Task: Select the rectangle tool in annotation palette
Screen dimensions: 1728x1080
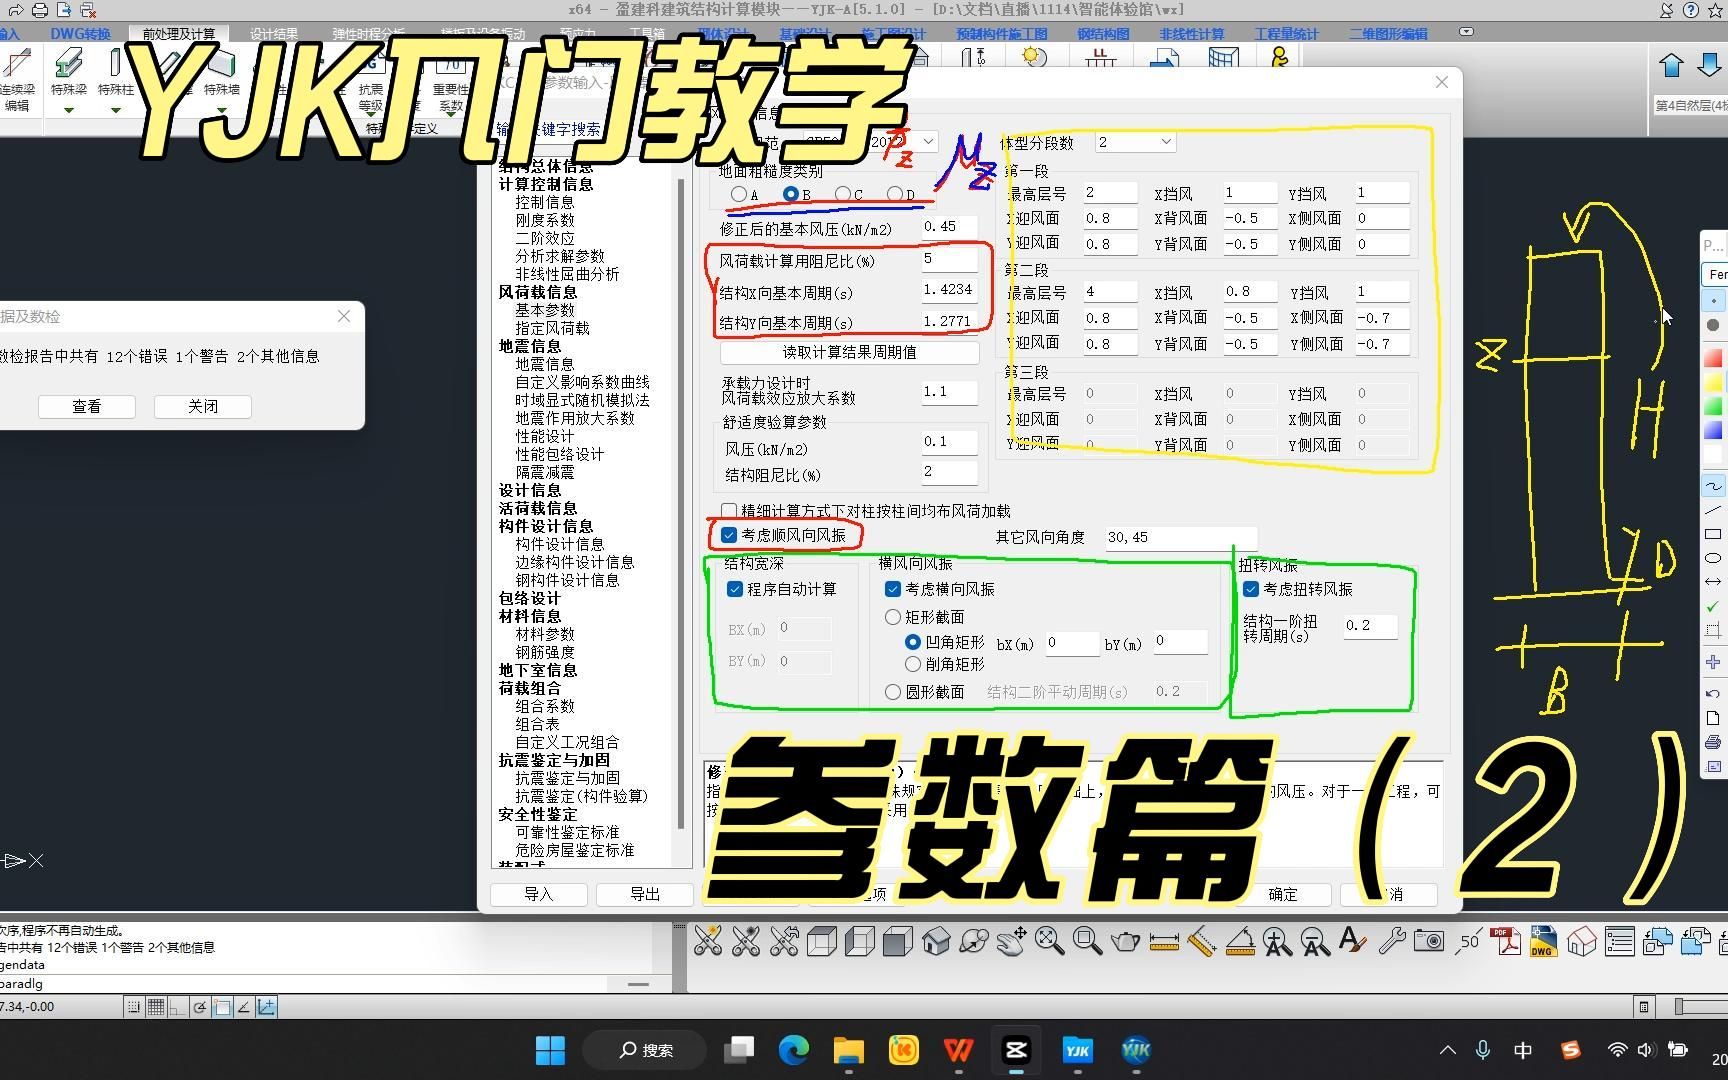Action: coord(1713,534)
